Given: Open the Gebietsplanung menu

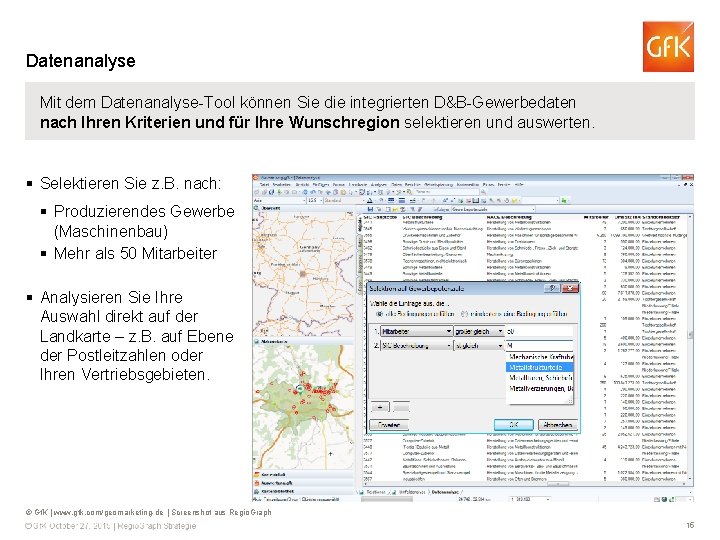Looking at the screenshot, I should coord(439,185).
